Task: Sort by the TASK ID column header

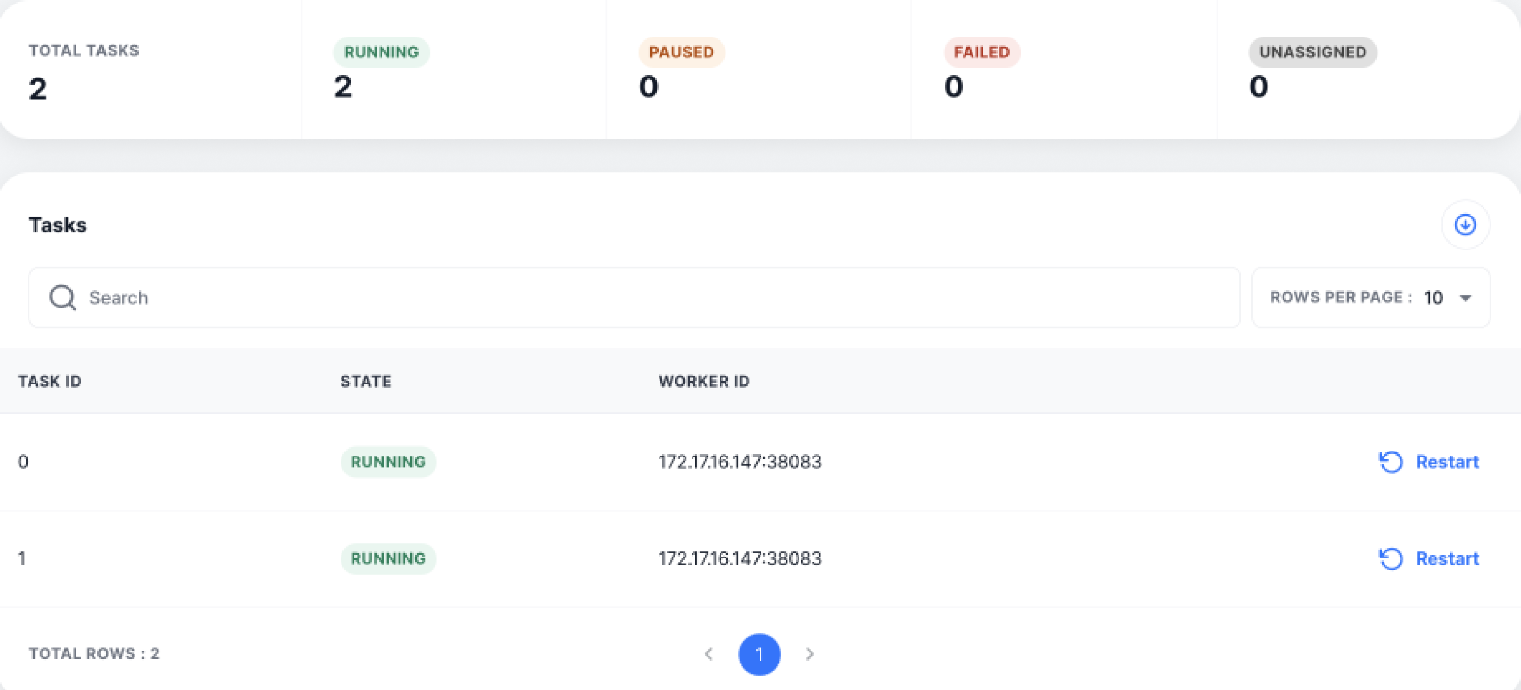Action: pos(49,381)
